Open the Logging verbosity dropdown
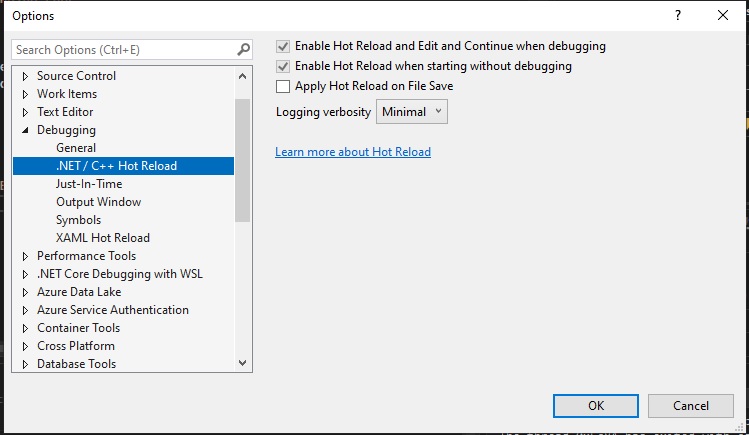 coord(412,112)
